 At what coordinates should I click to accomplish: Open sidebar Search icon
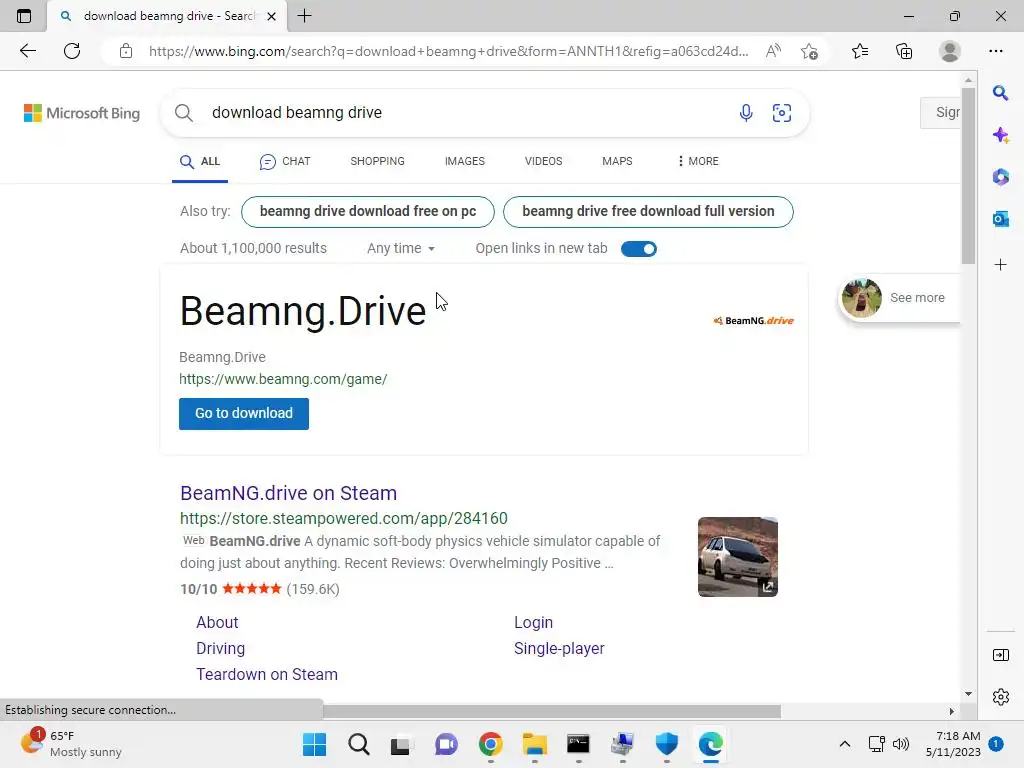point(1000,93)
